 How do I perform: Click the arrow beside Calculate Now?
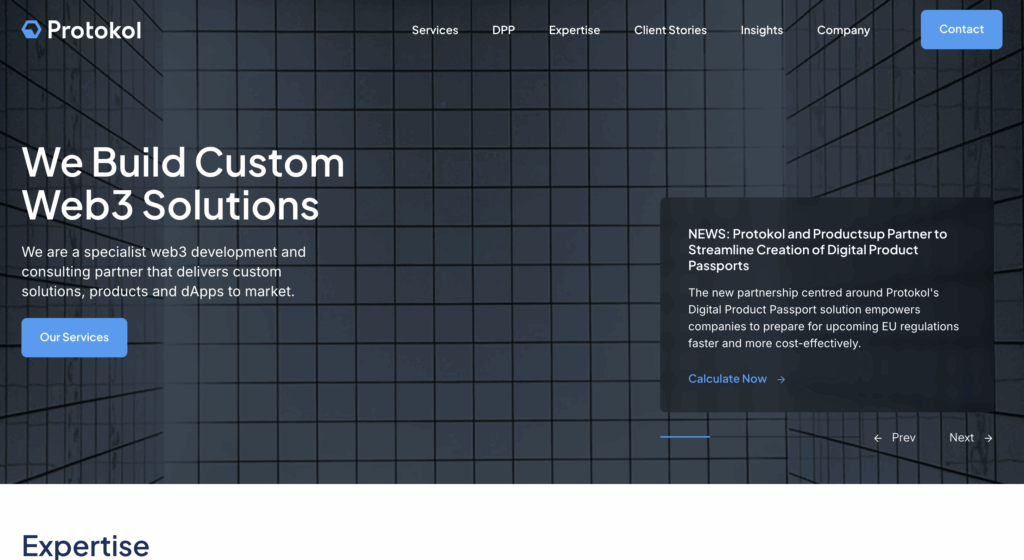[781, 379]
